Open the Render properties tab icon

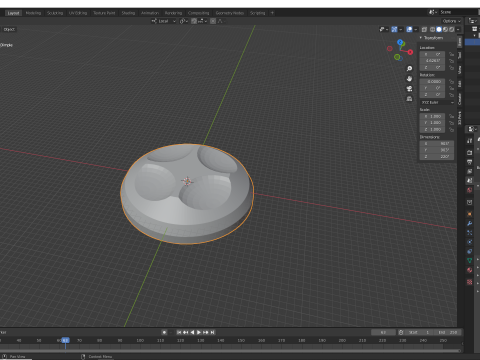click(469, 153)
